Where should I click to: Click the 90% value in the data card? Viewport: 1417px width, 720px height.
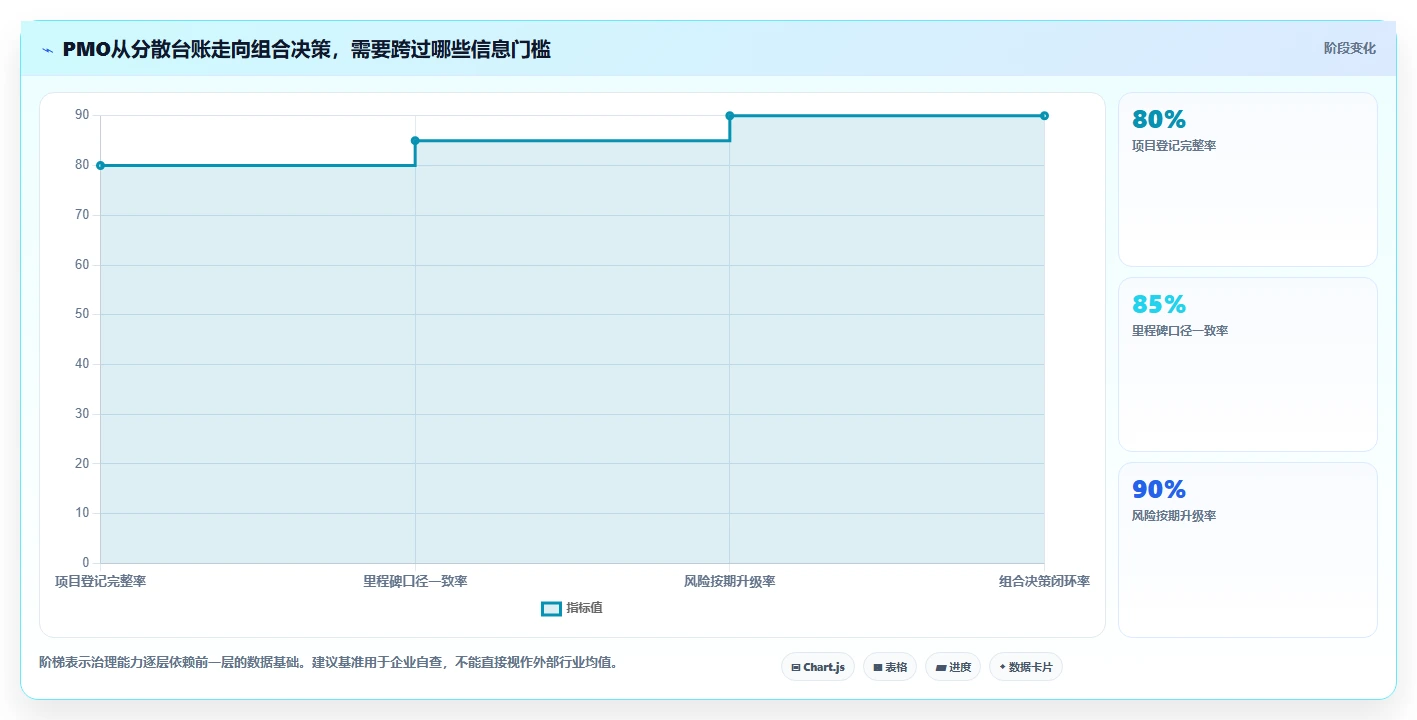point(1159,489)
